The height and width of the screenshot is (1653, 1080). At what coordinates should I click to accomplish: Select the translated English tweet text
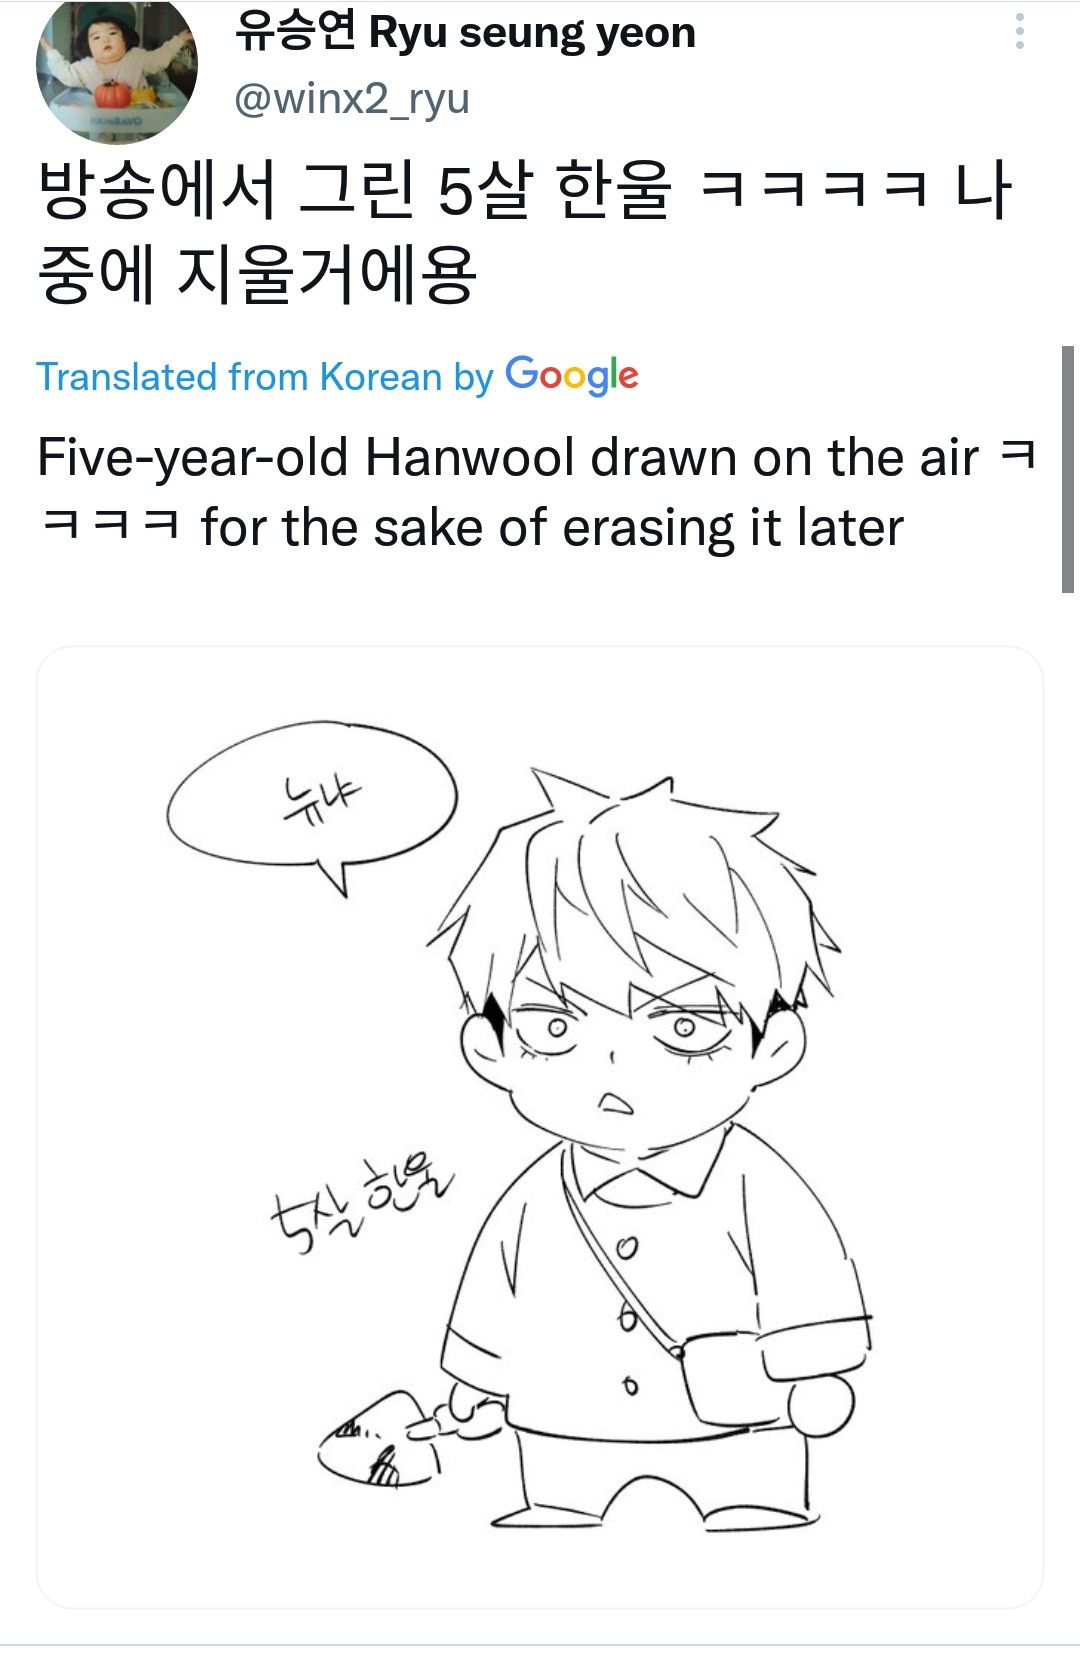point(537,493)
